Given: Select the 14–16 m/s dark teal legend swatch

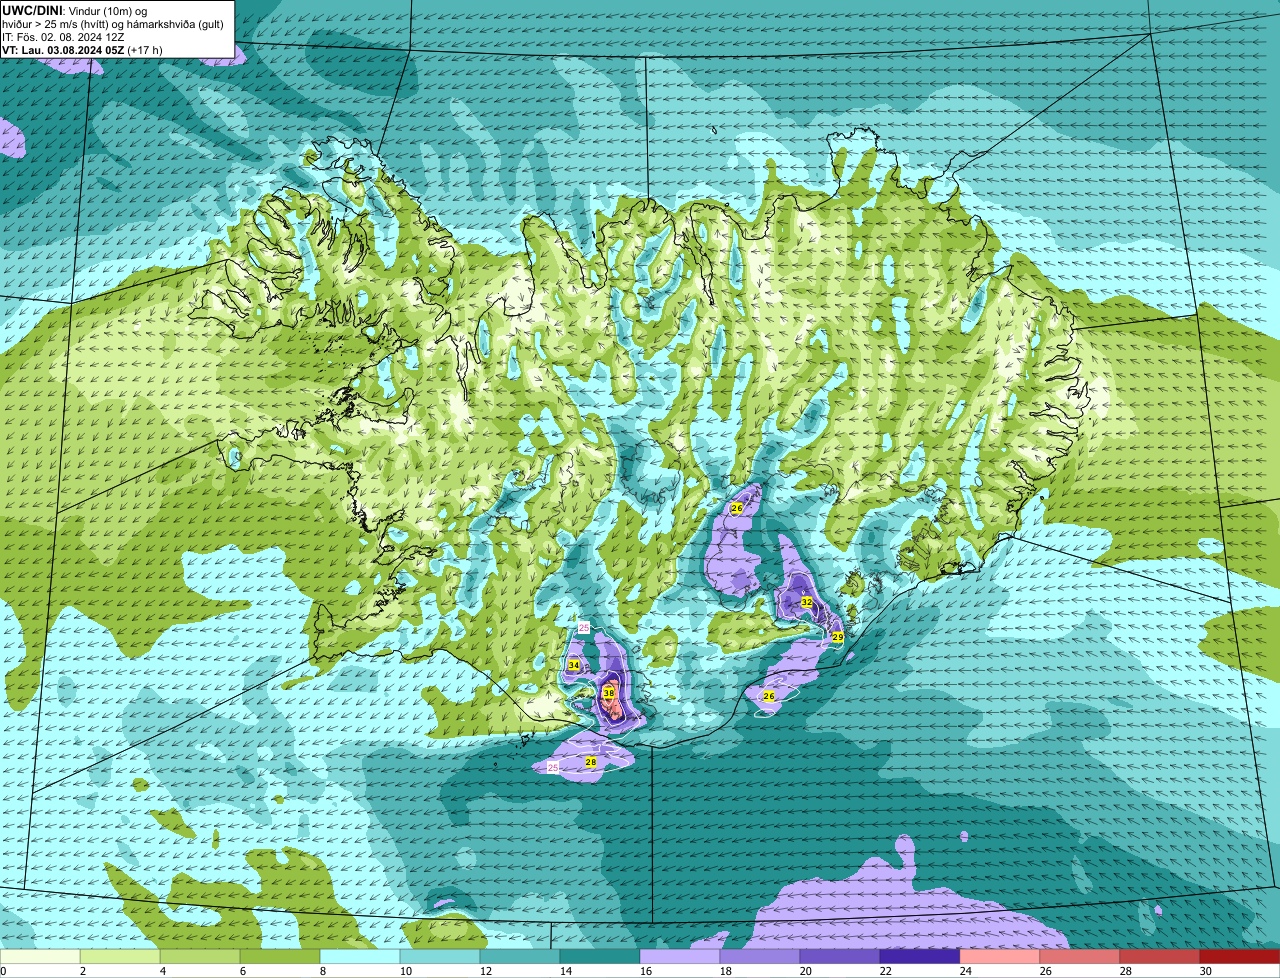Looking at the screenshot, I should (600, 957).
